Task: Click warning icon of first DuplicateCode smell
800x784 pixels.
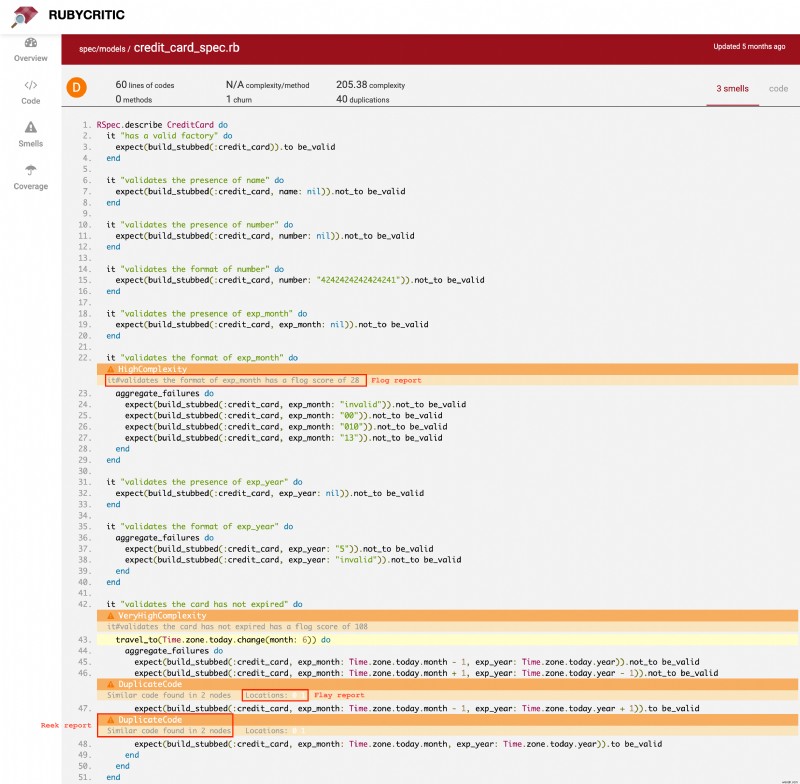Action: click(110, 684)
